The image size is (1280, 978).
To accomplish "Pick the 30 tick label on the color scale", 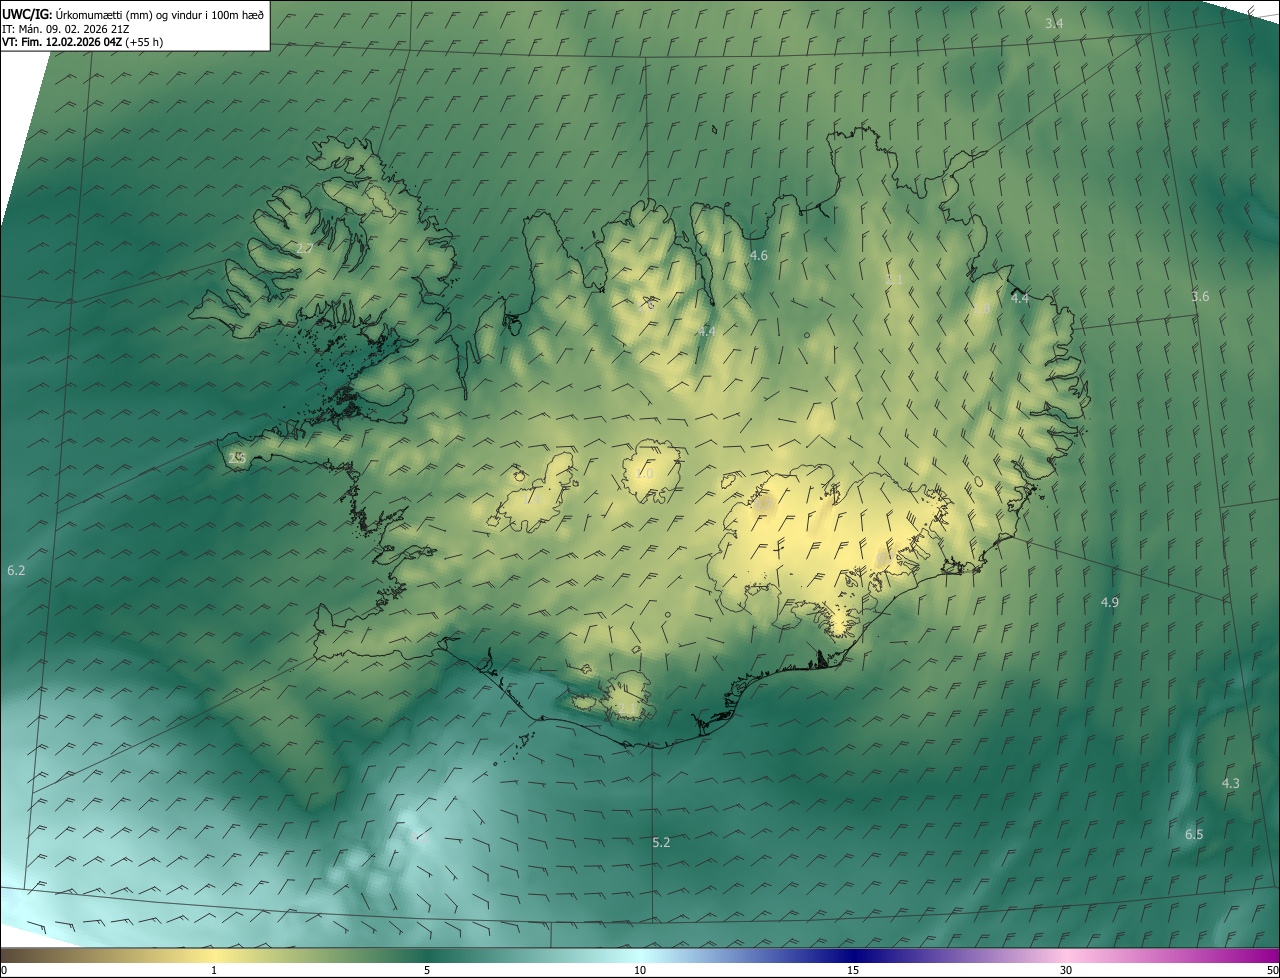I will point(1066,970).
